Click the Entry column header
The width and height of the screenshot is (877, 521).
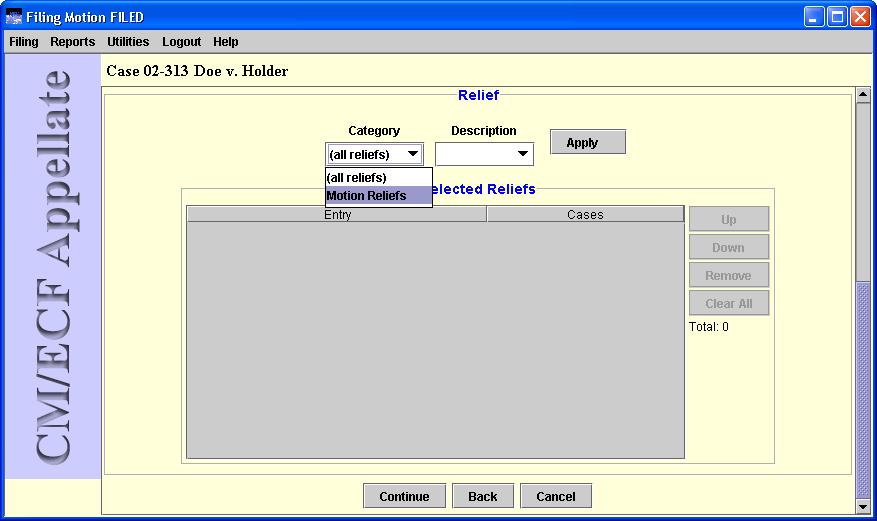[x=337, y=214]
